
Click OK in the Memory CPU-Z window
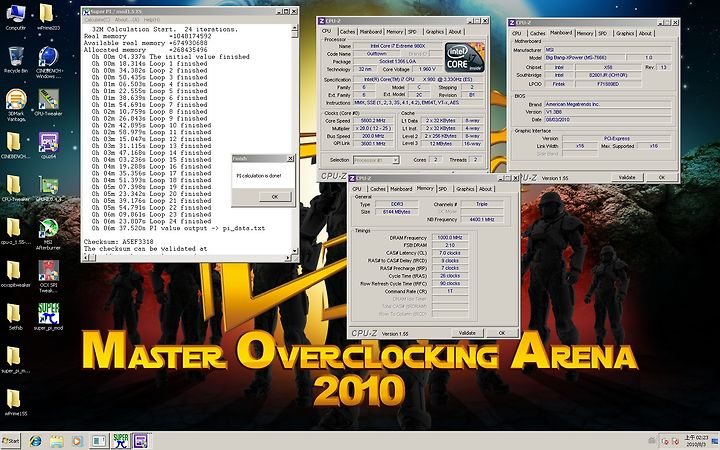pyautogui.click(x=502, y=333)
